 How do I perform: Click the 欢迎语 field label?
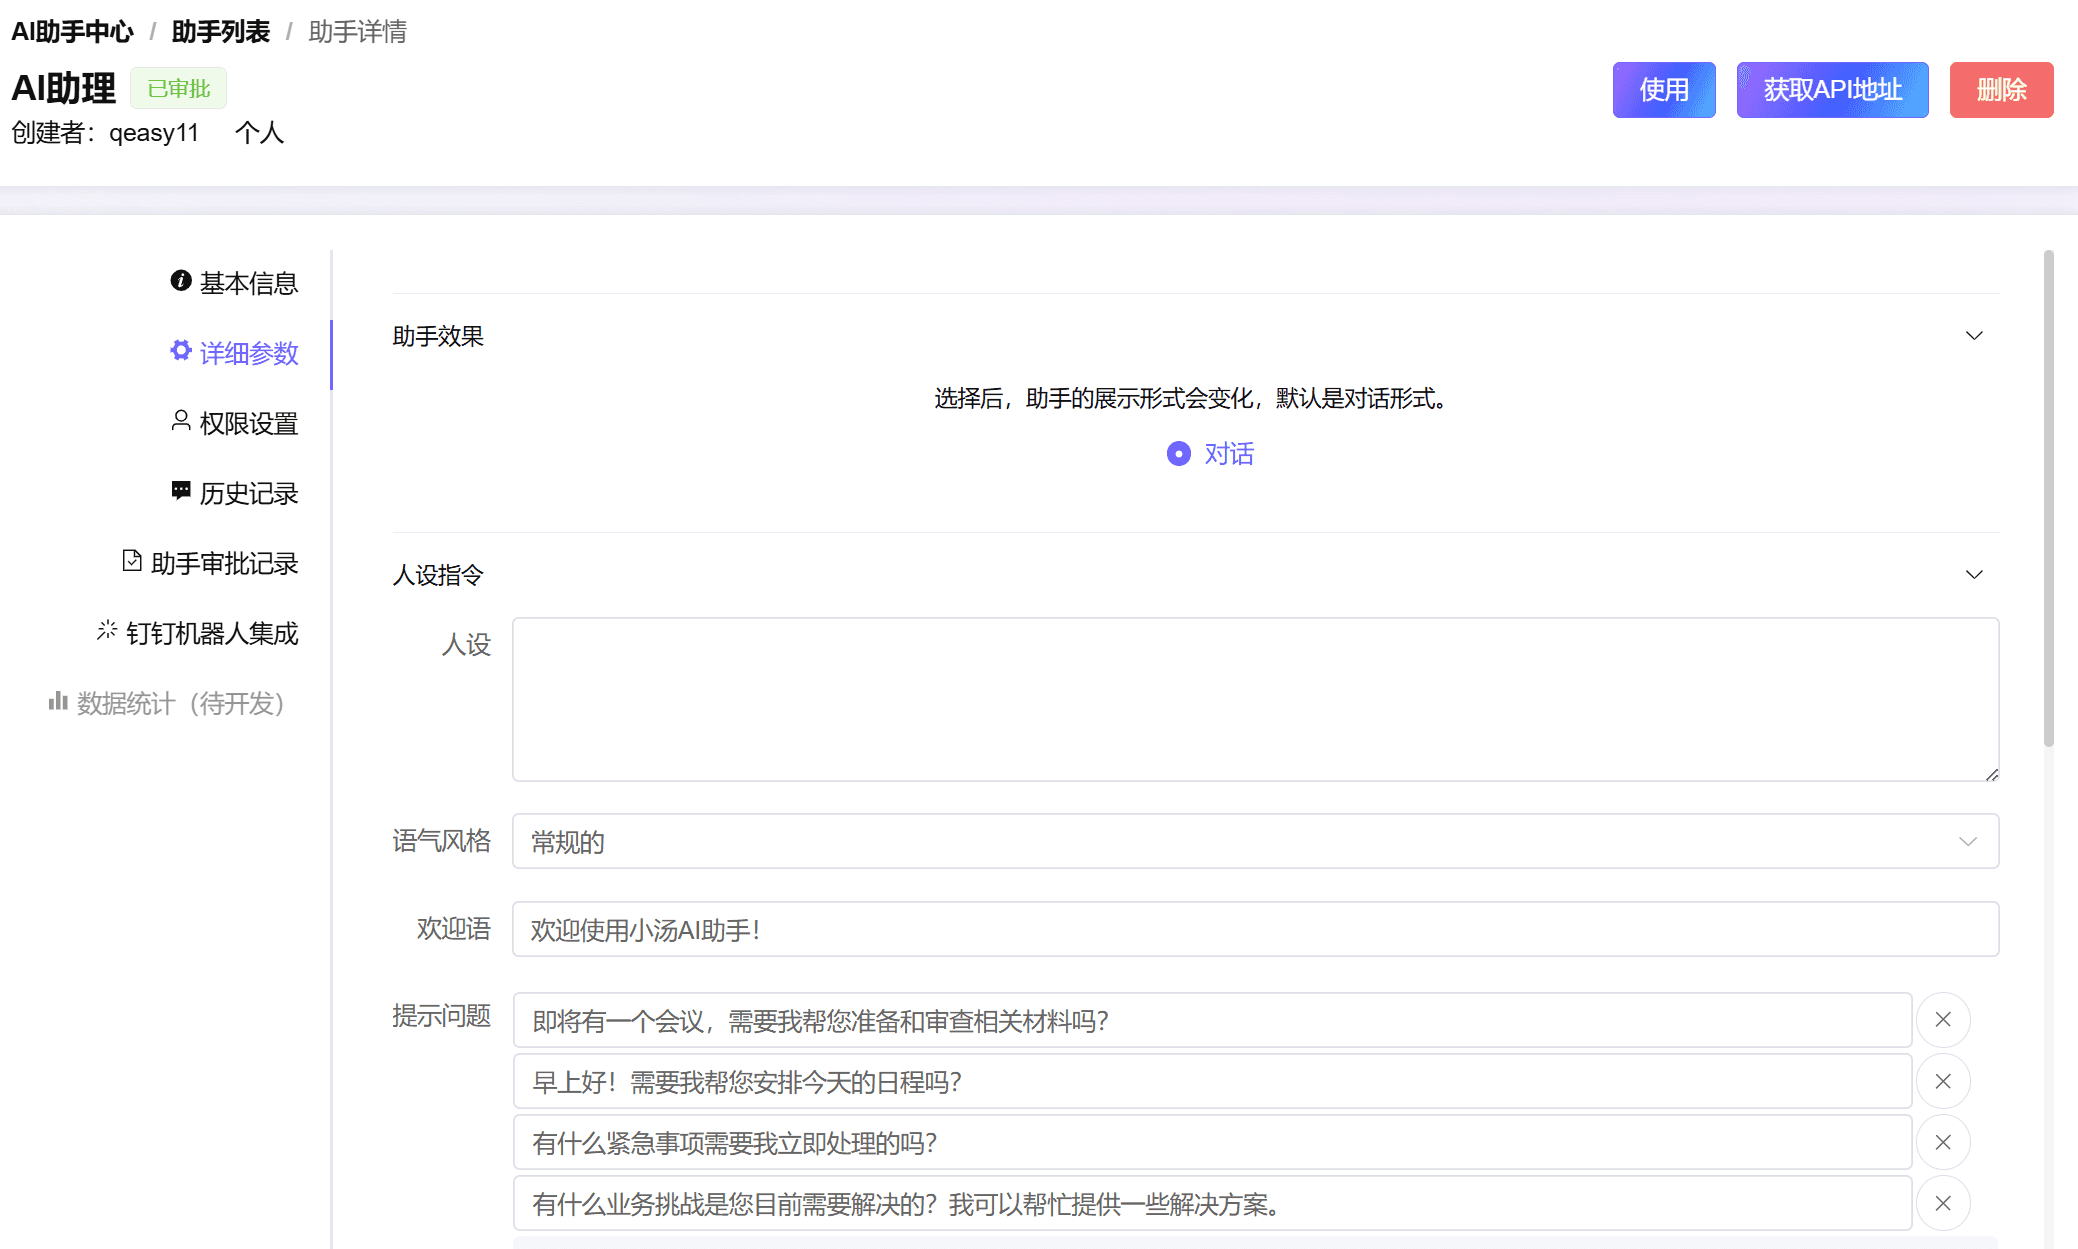pos(454,929)
